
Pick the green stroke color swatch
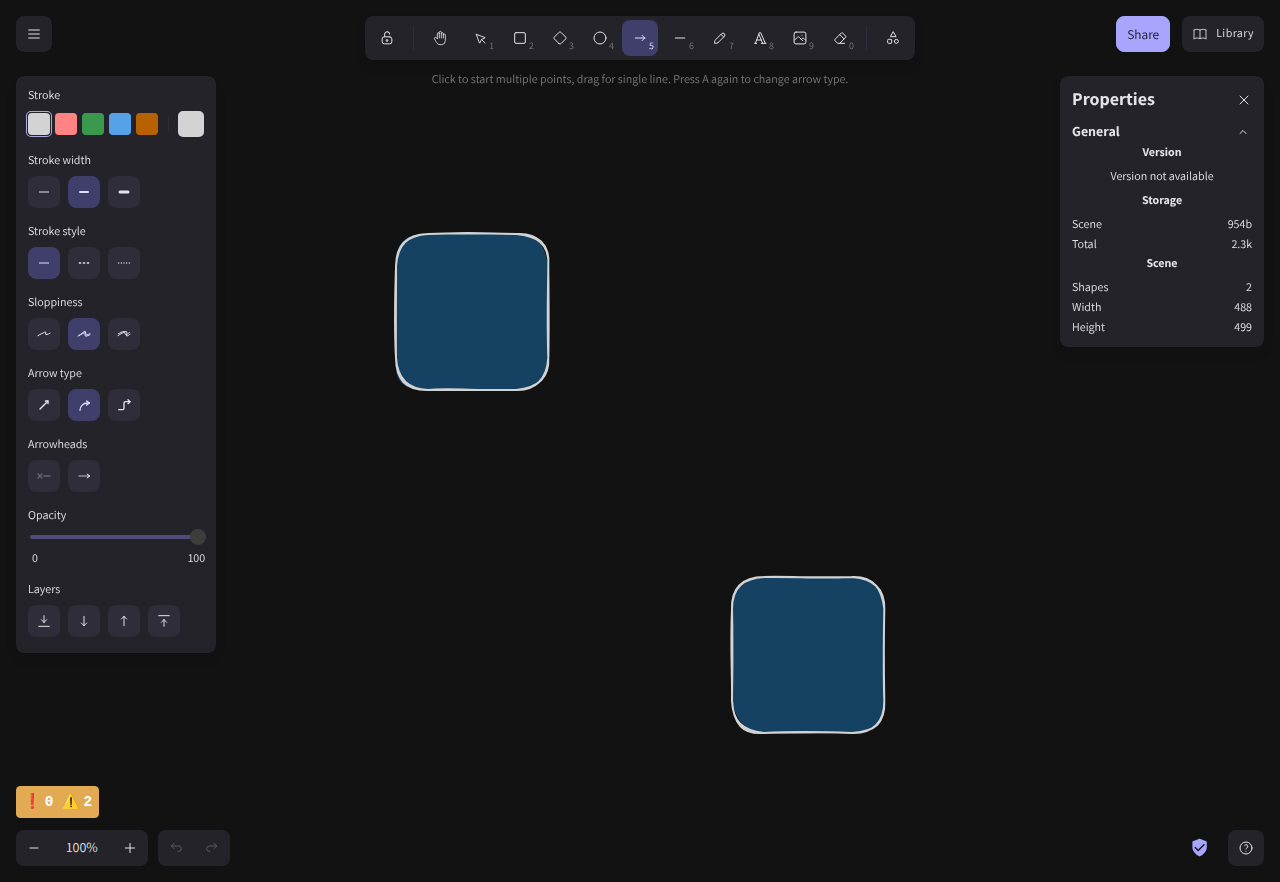93,124
